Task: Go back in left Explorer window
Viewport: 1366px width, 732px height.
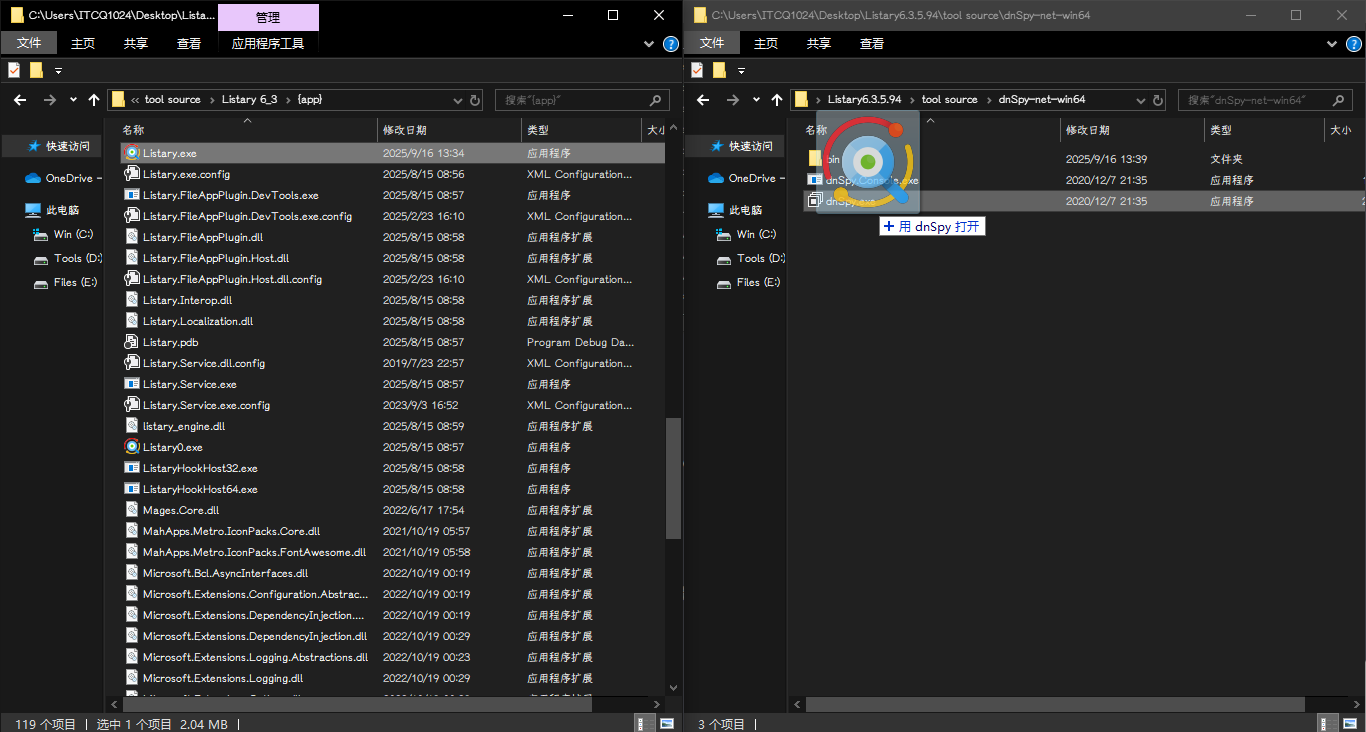Action: 19,100
